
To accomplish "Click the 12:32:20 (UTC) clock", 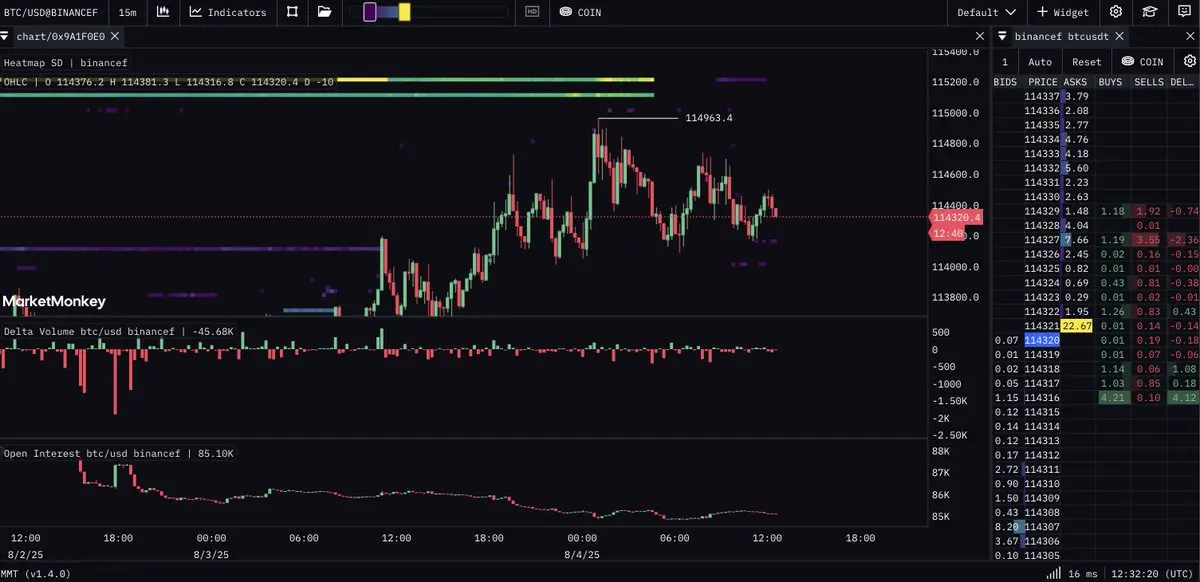I will tap(1153, 574).
